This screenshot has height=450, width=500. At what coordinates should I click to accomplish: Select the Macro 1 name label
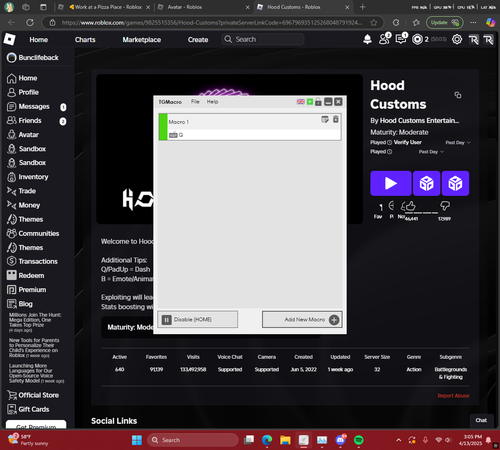pos(179,122)
